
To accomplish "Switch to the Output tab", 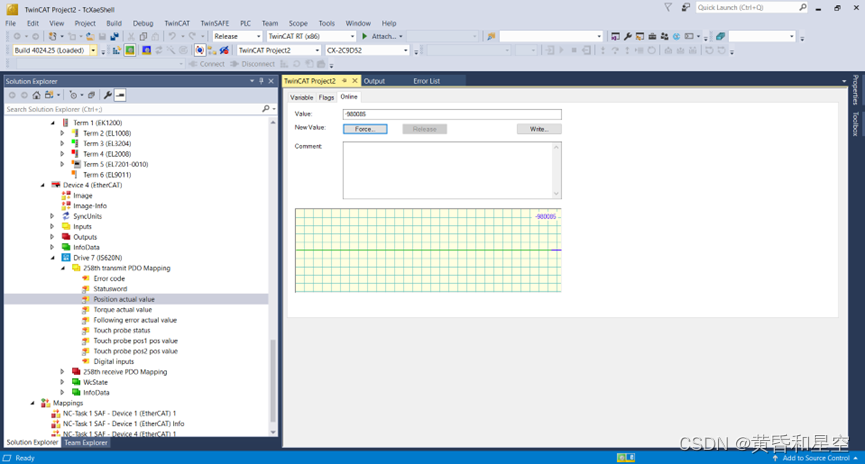I will coord(374,81).
